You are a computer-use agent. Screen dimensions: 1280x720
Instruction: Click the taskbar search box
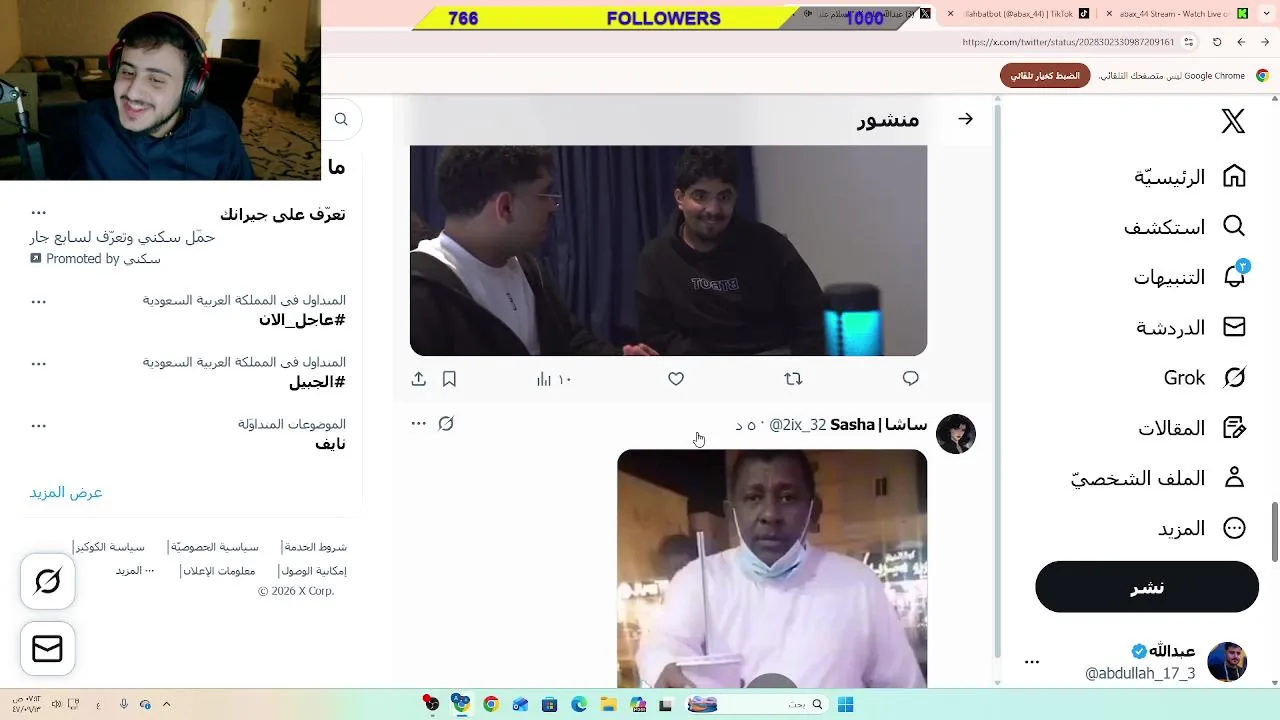tap(756, 704)
